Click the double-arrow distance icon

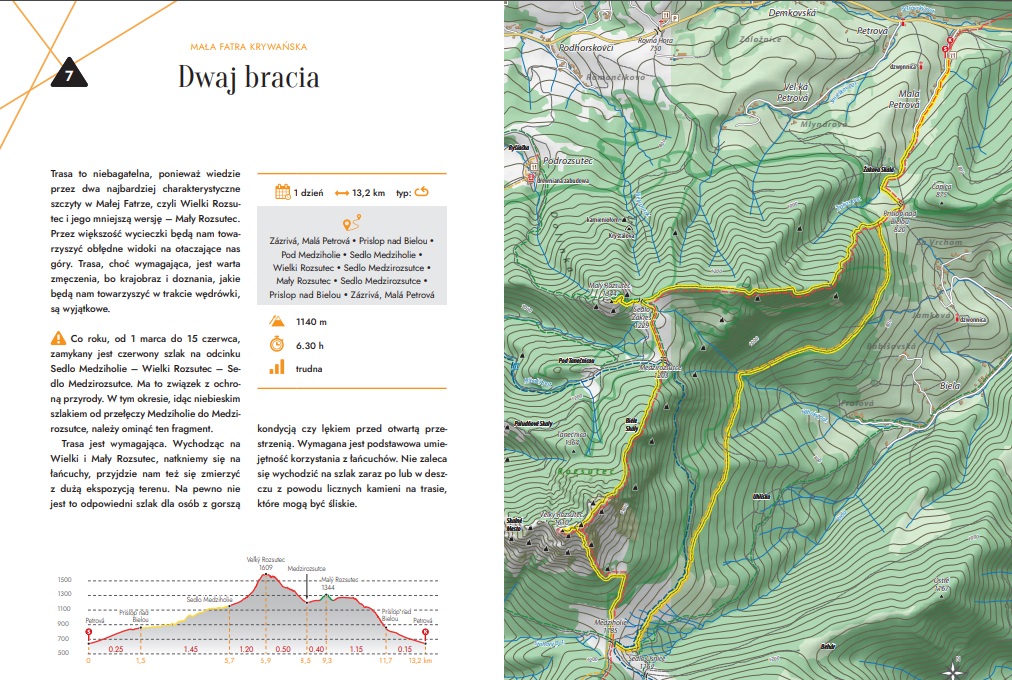click(x=341, y=193)
